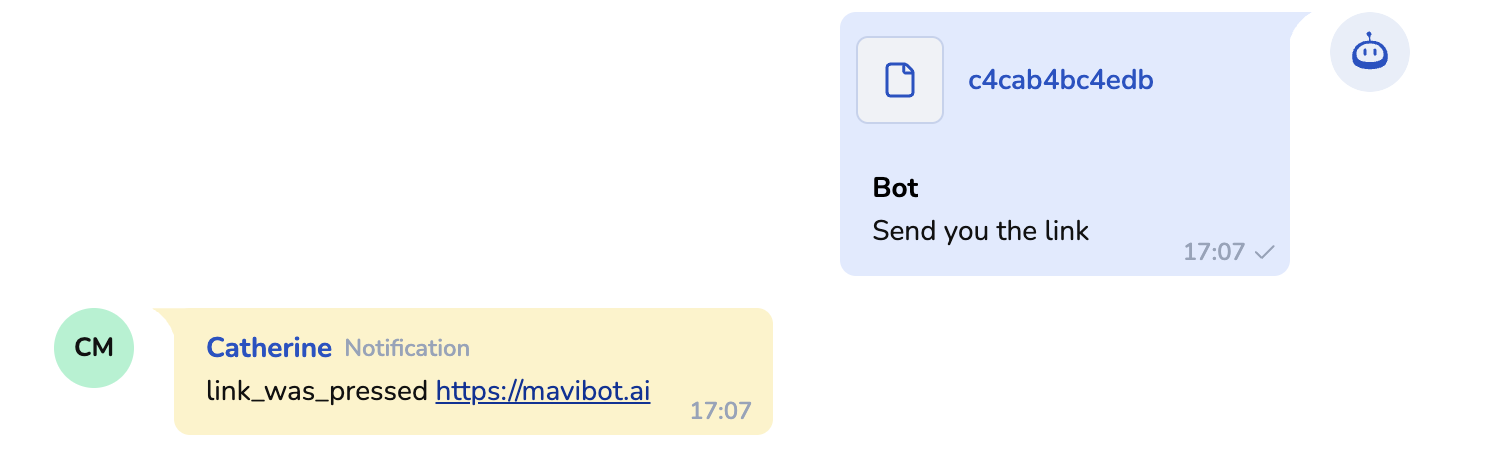1496x470 pixels.
Task: Click the 17:07 timestamp in yellow notification
Action: tap(720, 410)
